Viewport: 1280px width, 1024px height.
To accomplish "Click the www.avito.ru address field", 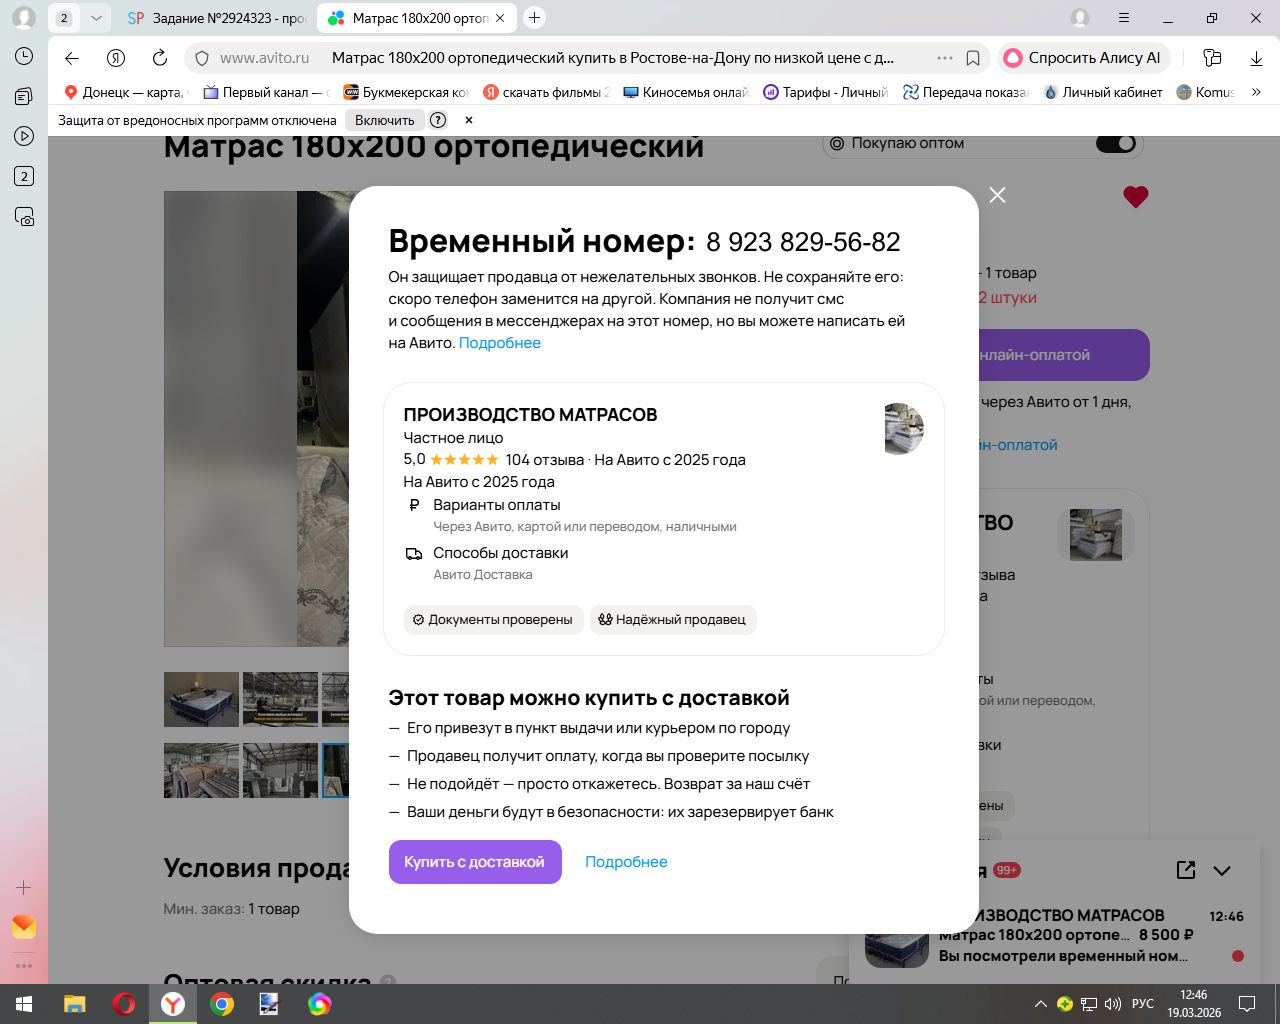I will pos(265,58).
